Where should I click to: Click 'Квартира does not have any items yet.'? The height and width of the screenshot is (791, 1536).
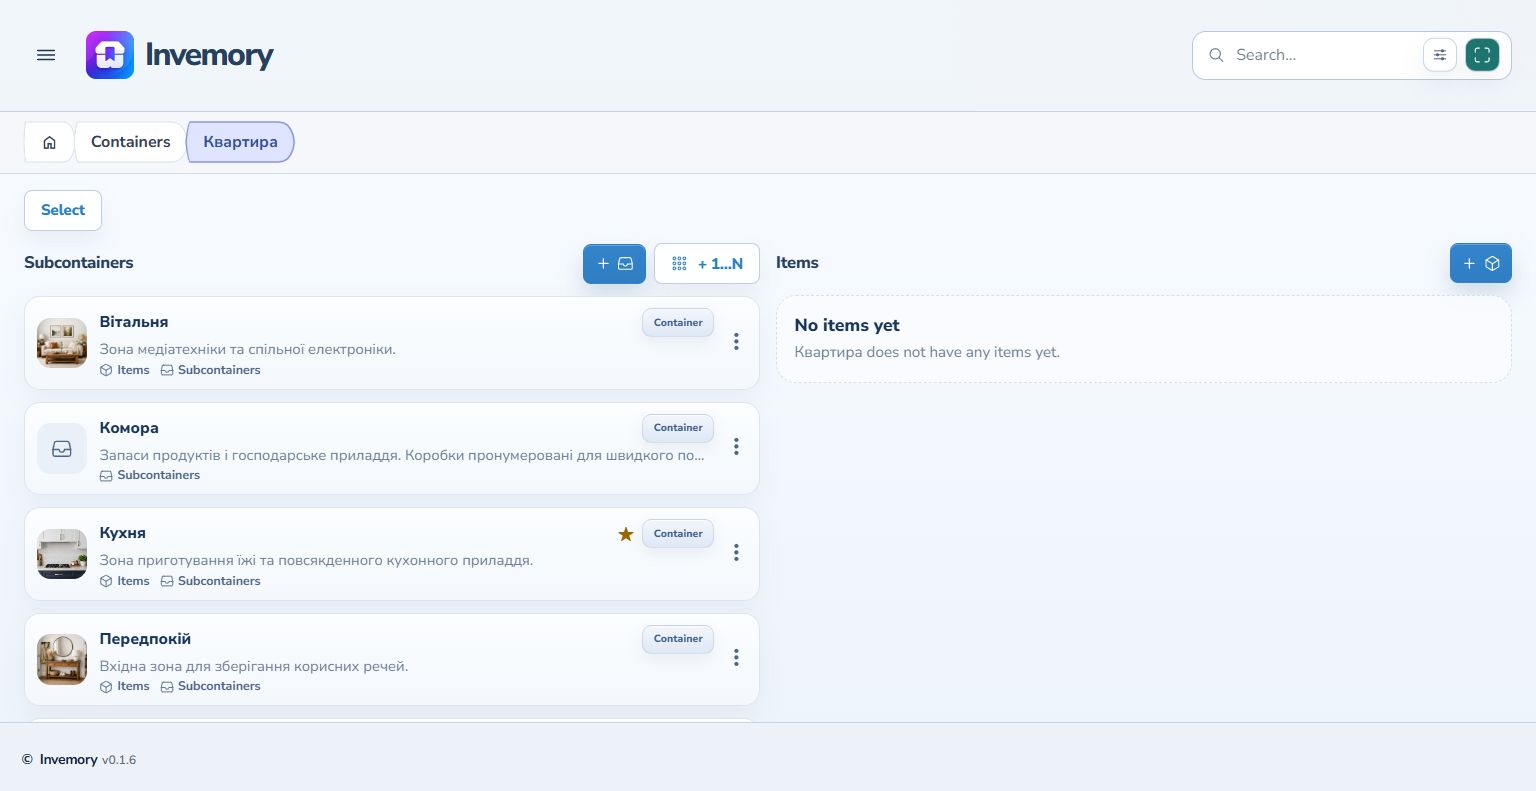coord(927,352)
